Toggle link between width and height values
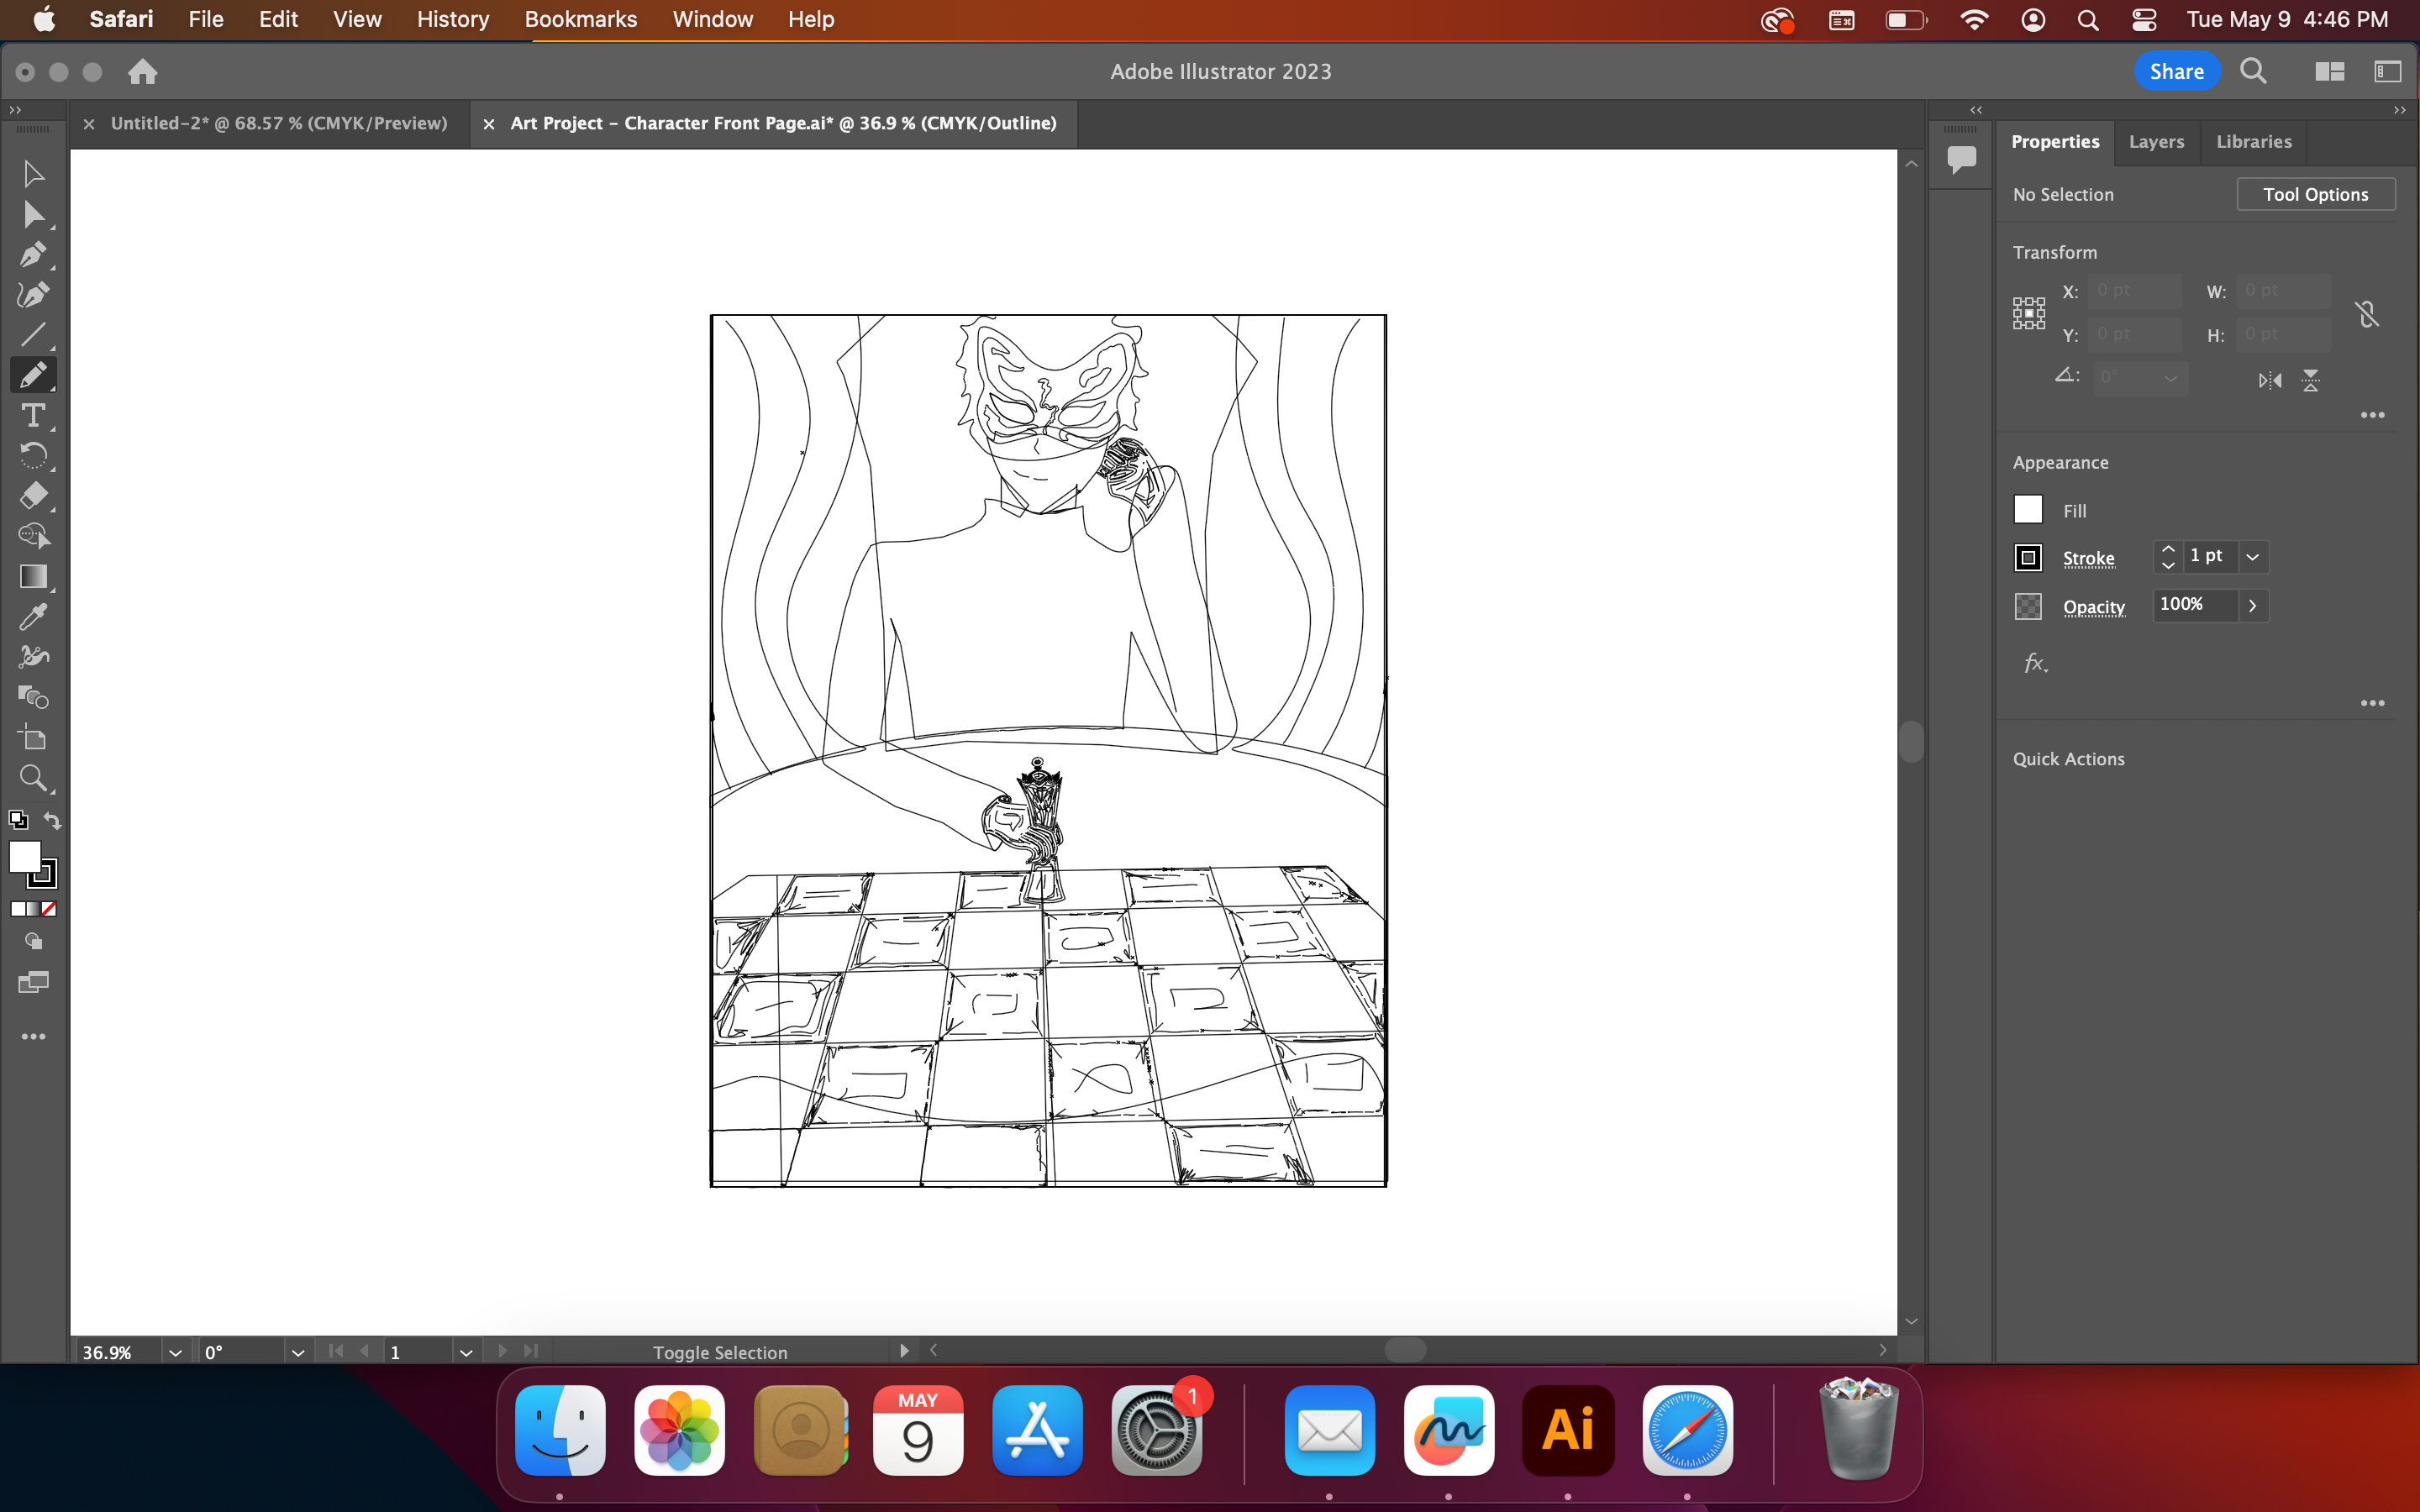Viewport: 2420px width, 1512px height. click(x=2368, y=313)
